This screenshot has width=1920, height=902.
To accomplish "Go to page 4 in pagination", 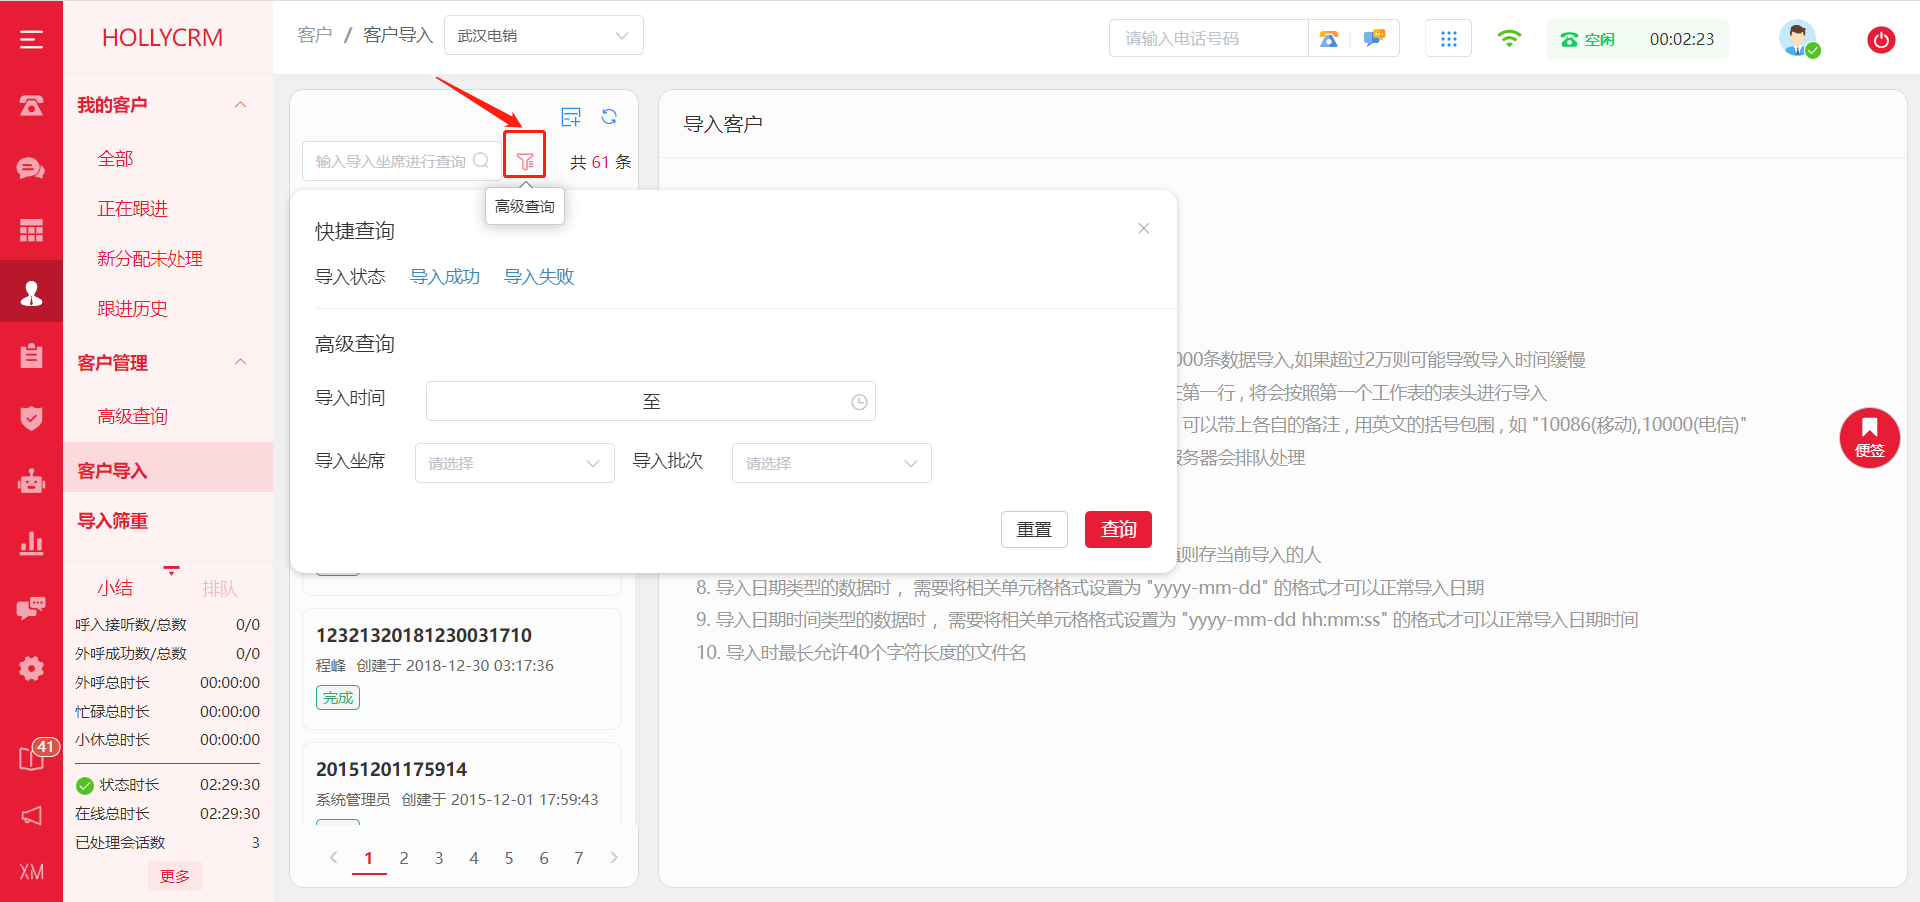I will (474, 857).
